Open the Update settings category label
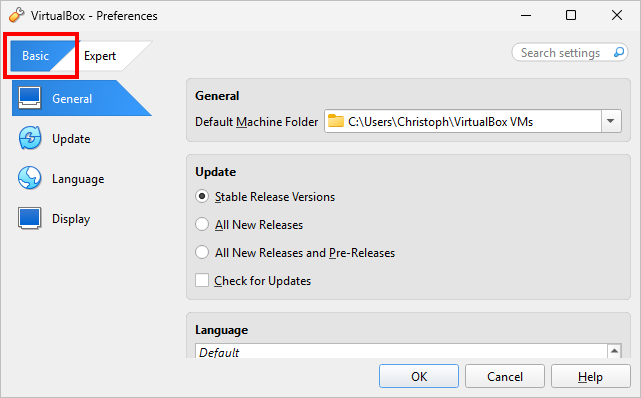The height and width of the screenshot is (398, 641). (x=71, y=139)
